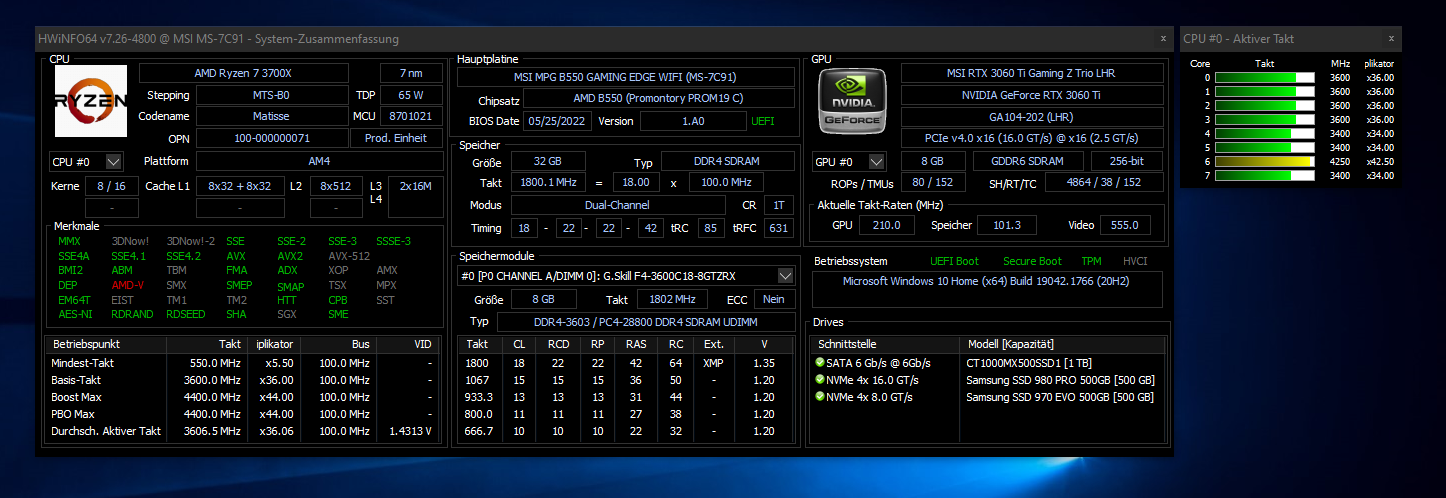Click the AMD B550 (Promontory PROM19 C) chipset field
This screenshot has height=498, width=1446.
coord(658,98)
